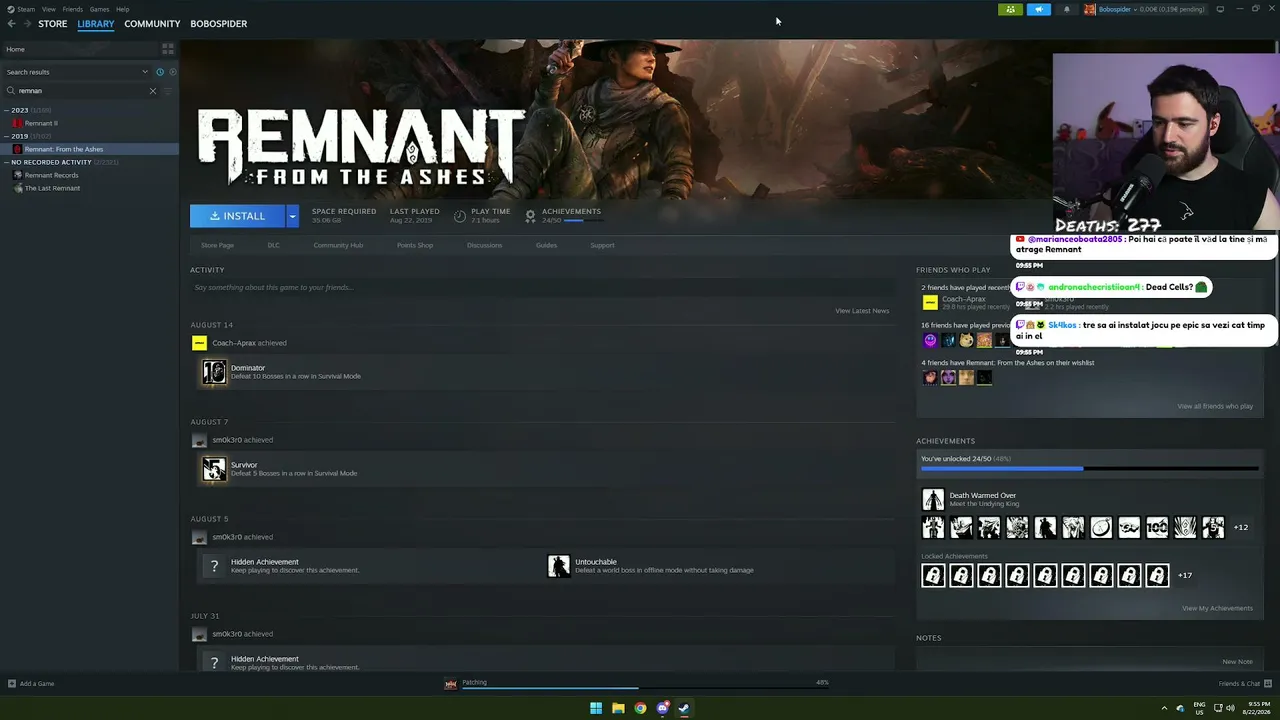Open the Discussions link
Viewport: 1280px width, 720px height.
[x=484, y=245]
